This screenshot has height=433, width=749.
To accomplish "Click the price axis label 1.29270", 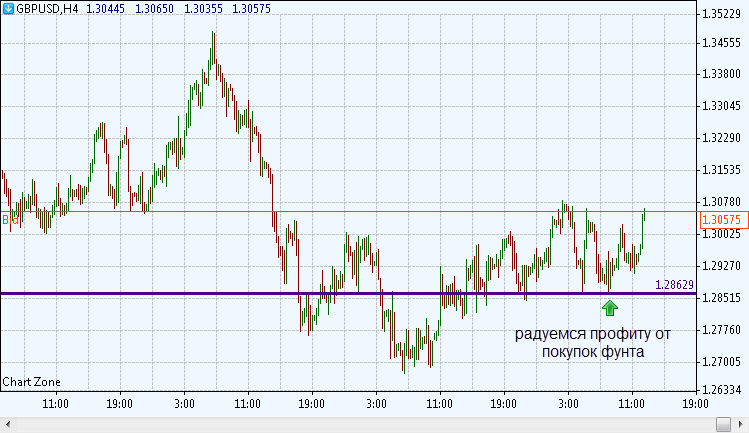I will [722, 266].
